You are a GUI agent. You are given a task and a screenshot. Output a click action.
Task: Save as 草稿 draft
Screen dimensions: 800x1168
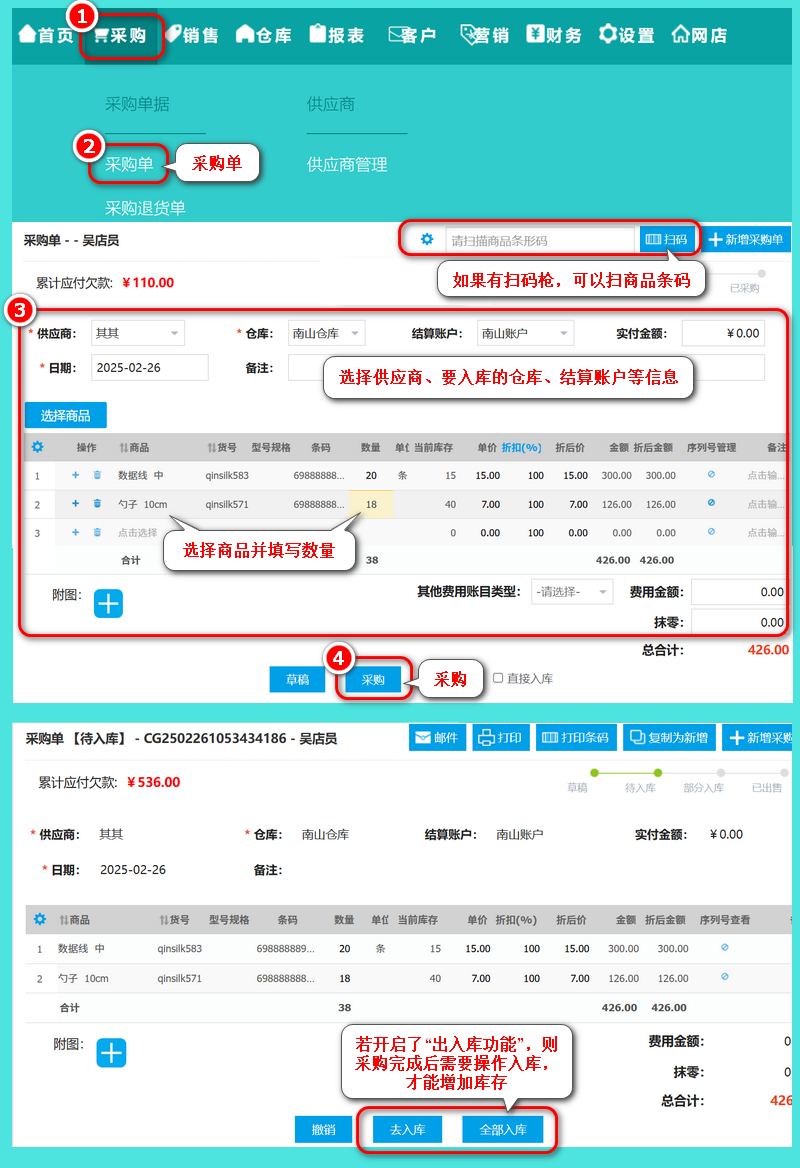pyautogui.click(x=297, y=679)
